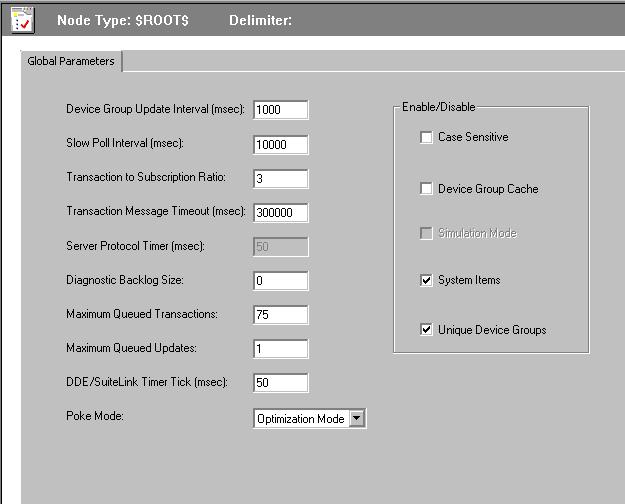This screenshot has height=504, width=625.
Task: Focus the Diagnostic Backlog Size field
Action: pyautogui.click(x=281, y=281)
